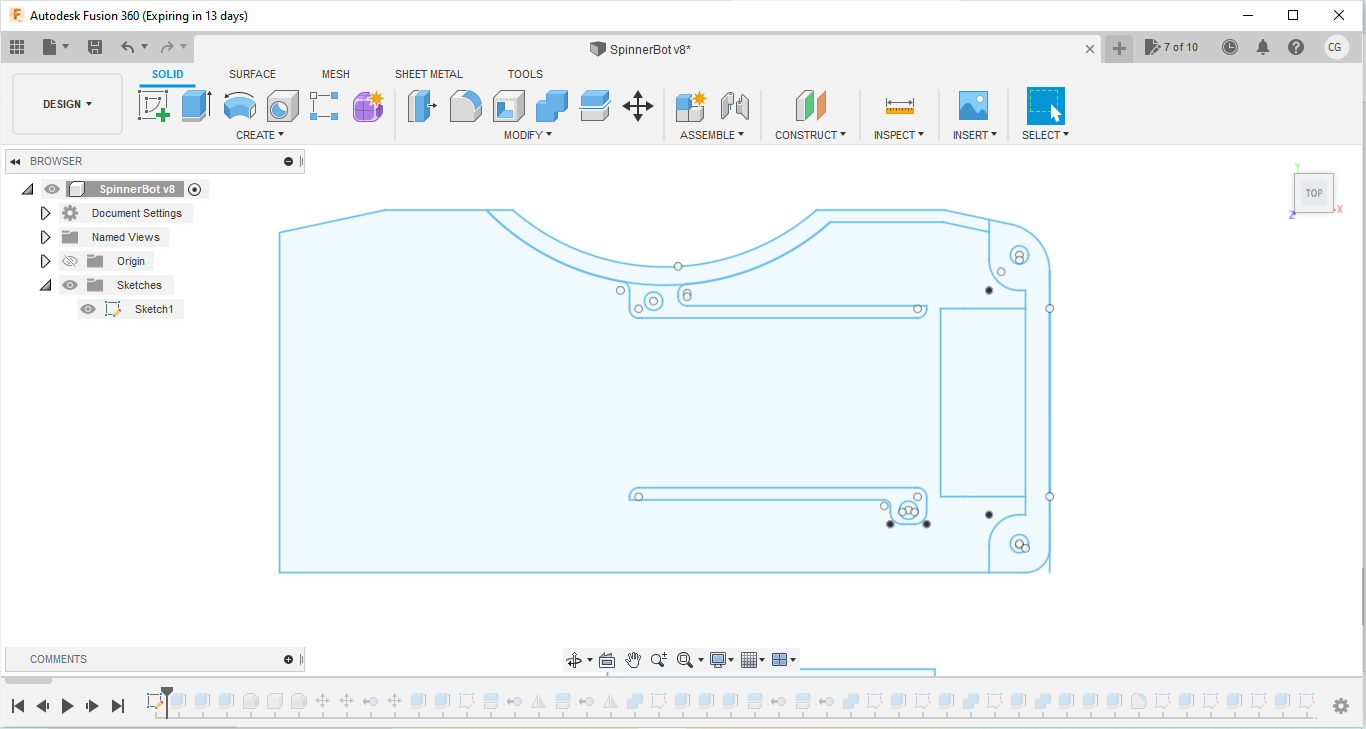
Task: Open the Job Status clock icon
Action: tap(1230, 47)
